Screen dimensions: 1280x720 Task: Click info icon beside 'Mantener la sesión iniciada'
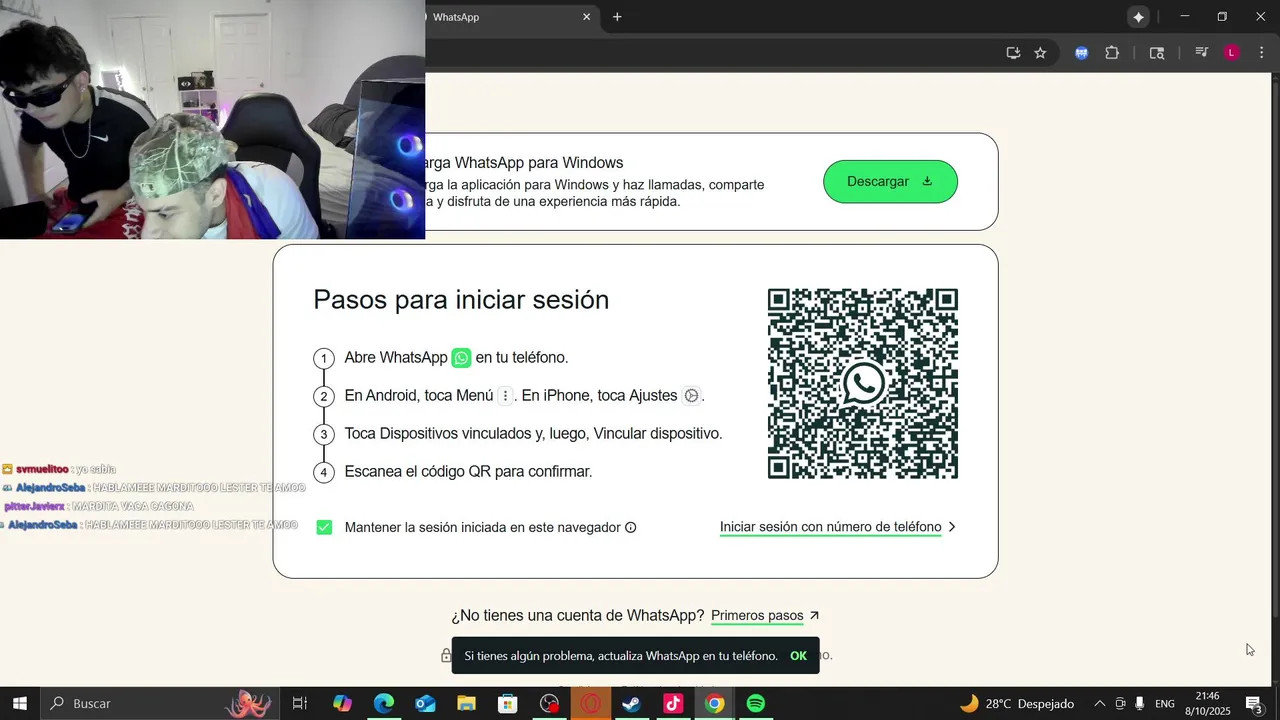point(630,527)
